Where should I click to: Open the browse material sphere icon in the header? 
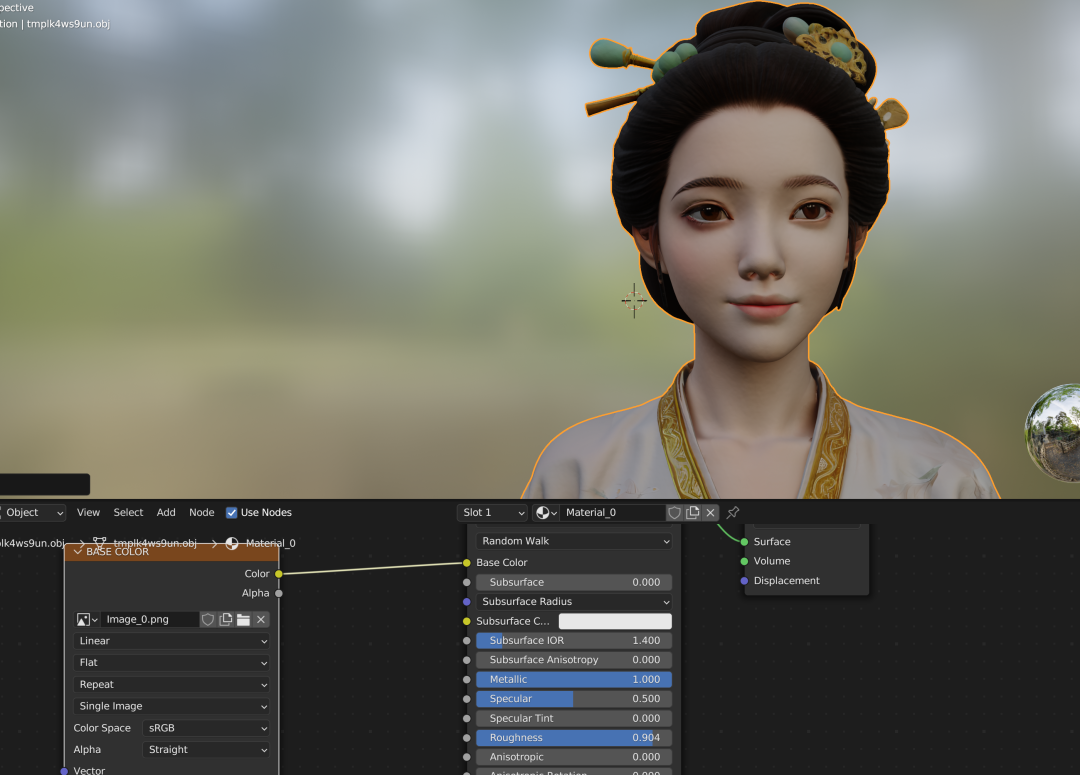pos(542,513)
